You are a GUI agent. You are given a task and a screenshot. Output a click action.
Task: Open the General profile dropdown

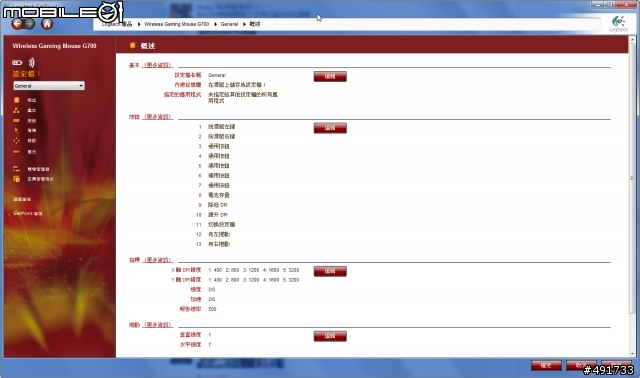tap(49, 86)
